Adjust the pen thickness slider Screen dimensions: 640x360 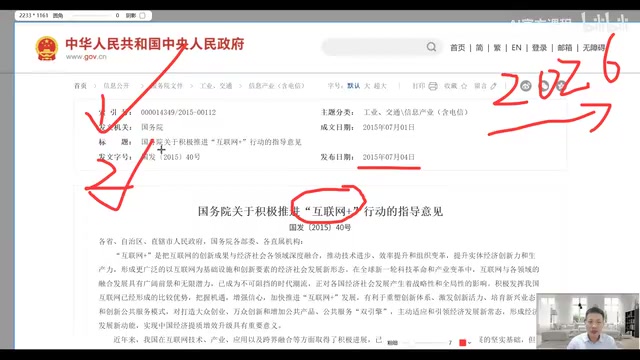pos(424,343)
